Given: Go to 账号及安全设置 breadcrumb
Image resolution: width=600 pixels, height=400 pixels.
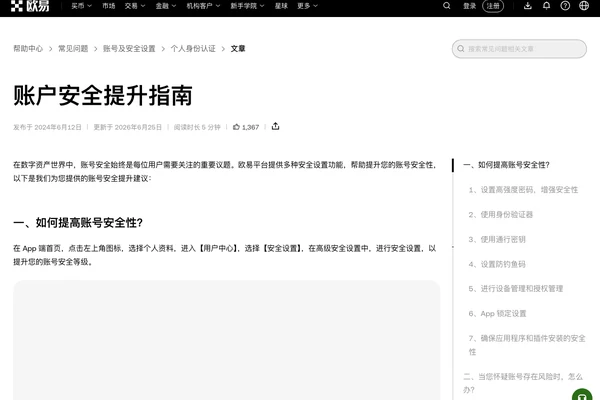Looking at the screenshot, I should [129, 49].
